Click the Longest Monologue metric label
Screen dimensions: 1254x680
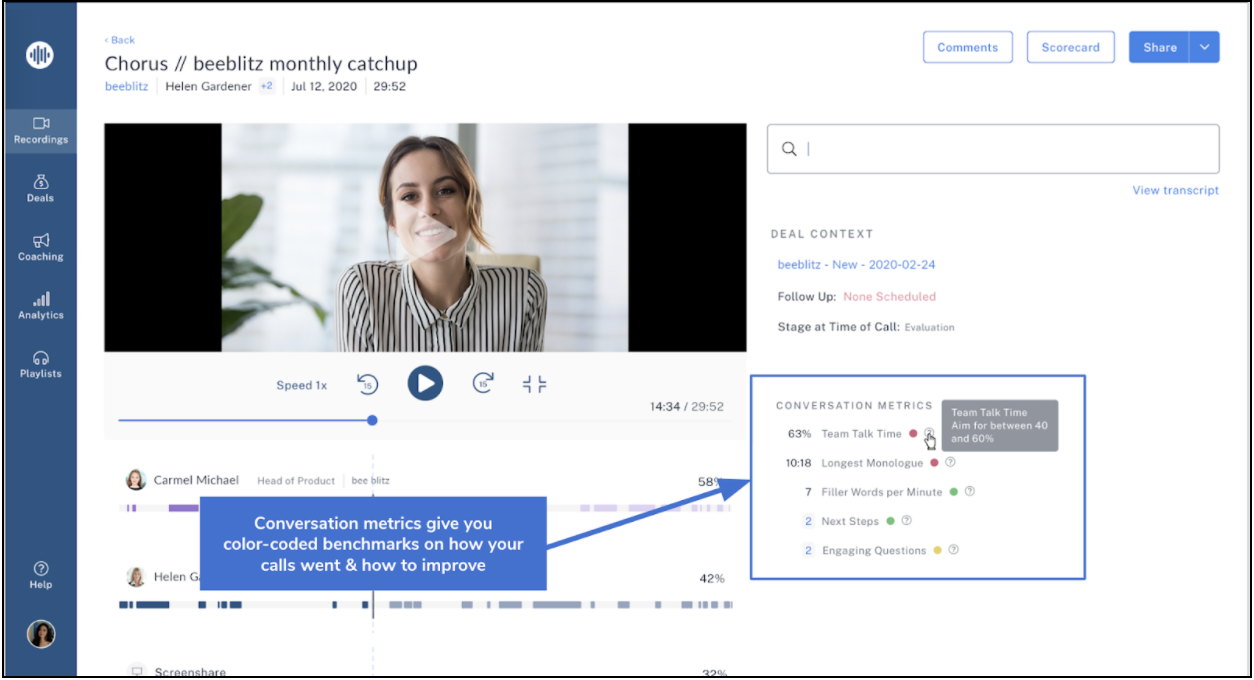(x=872, y=463)
